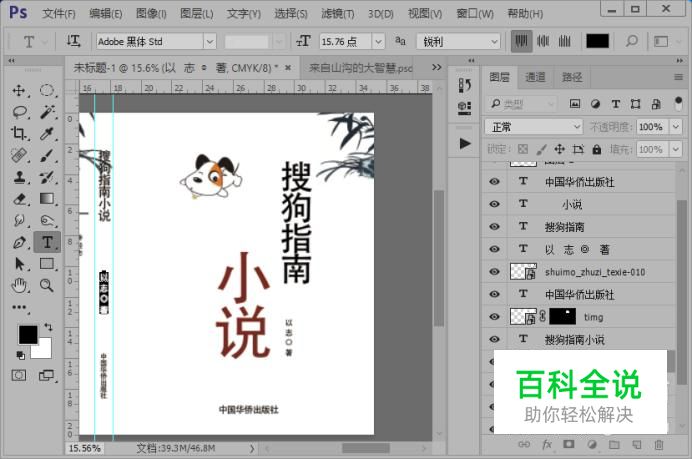
Task: Hide the 搜狗指南 text layer
Action: pos(494,226)
